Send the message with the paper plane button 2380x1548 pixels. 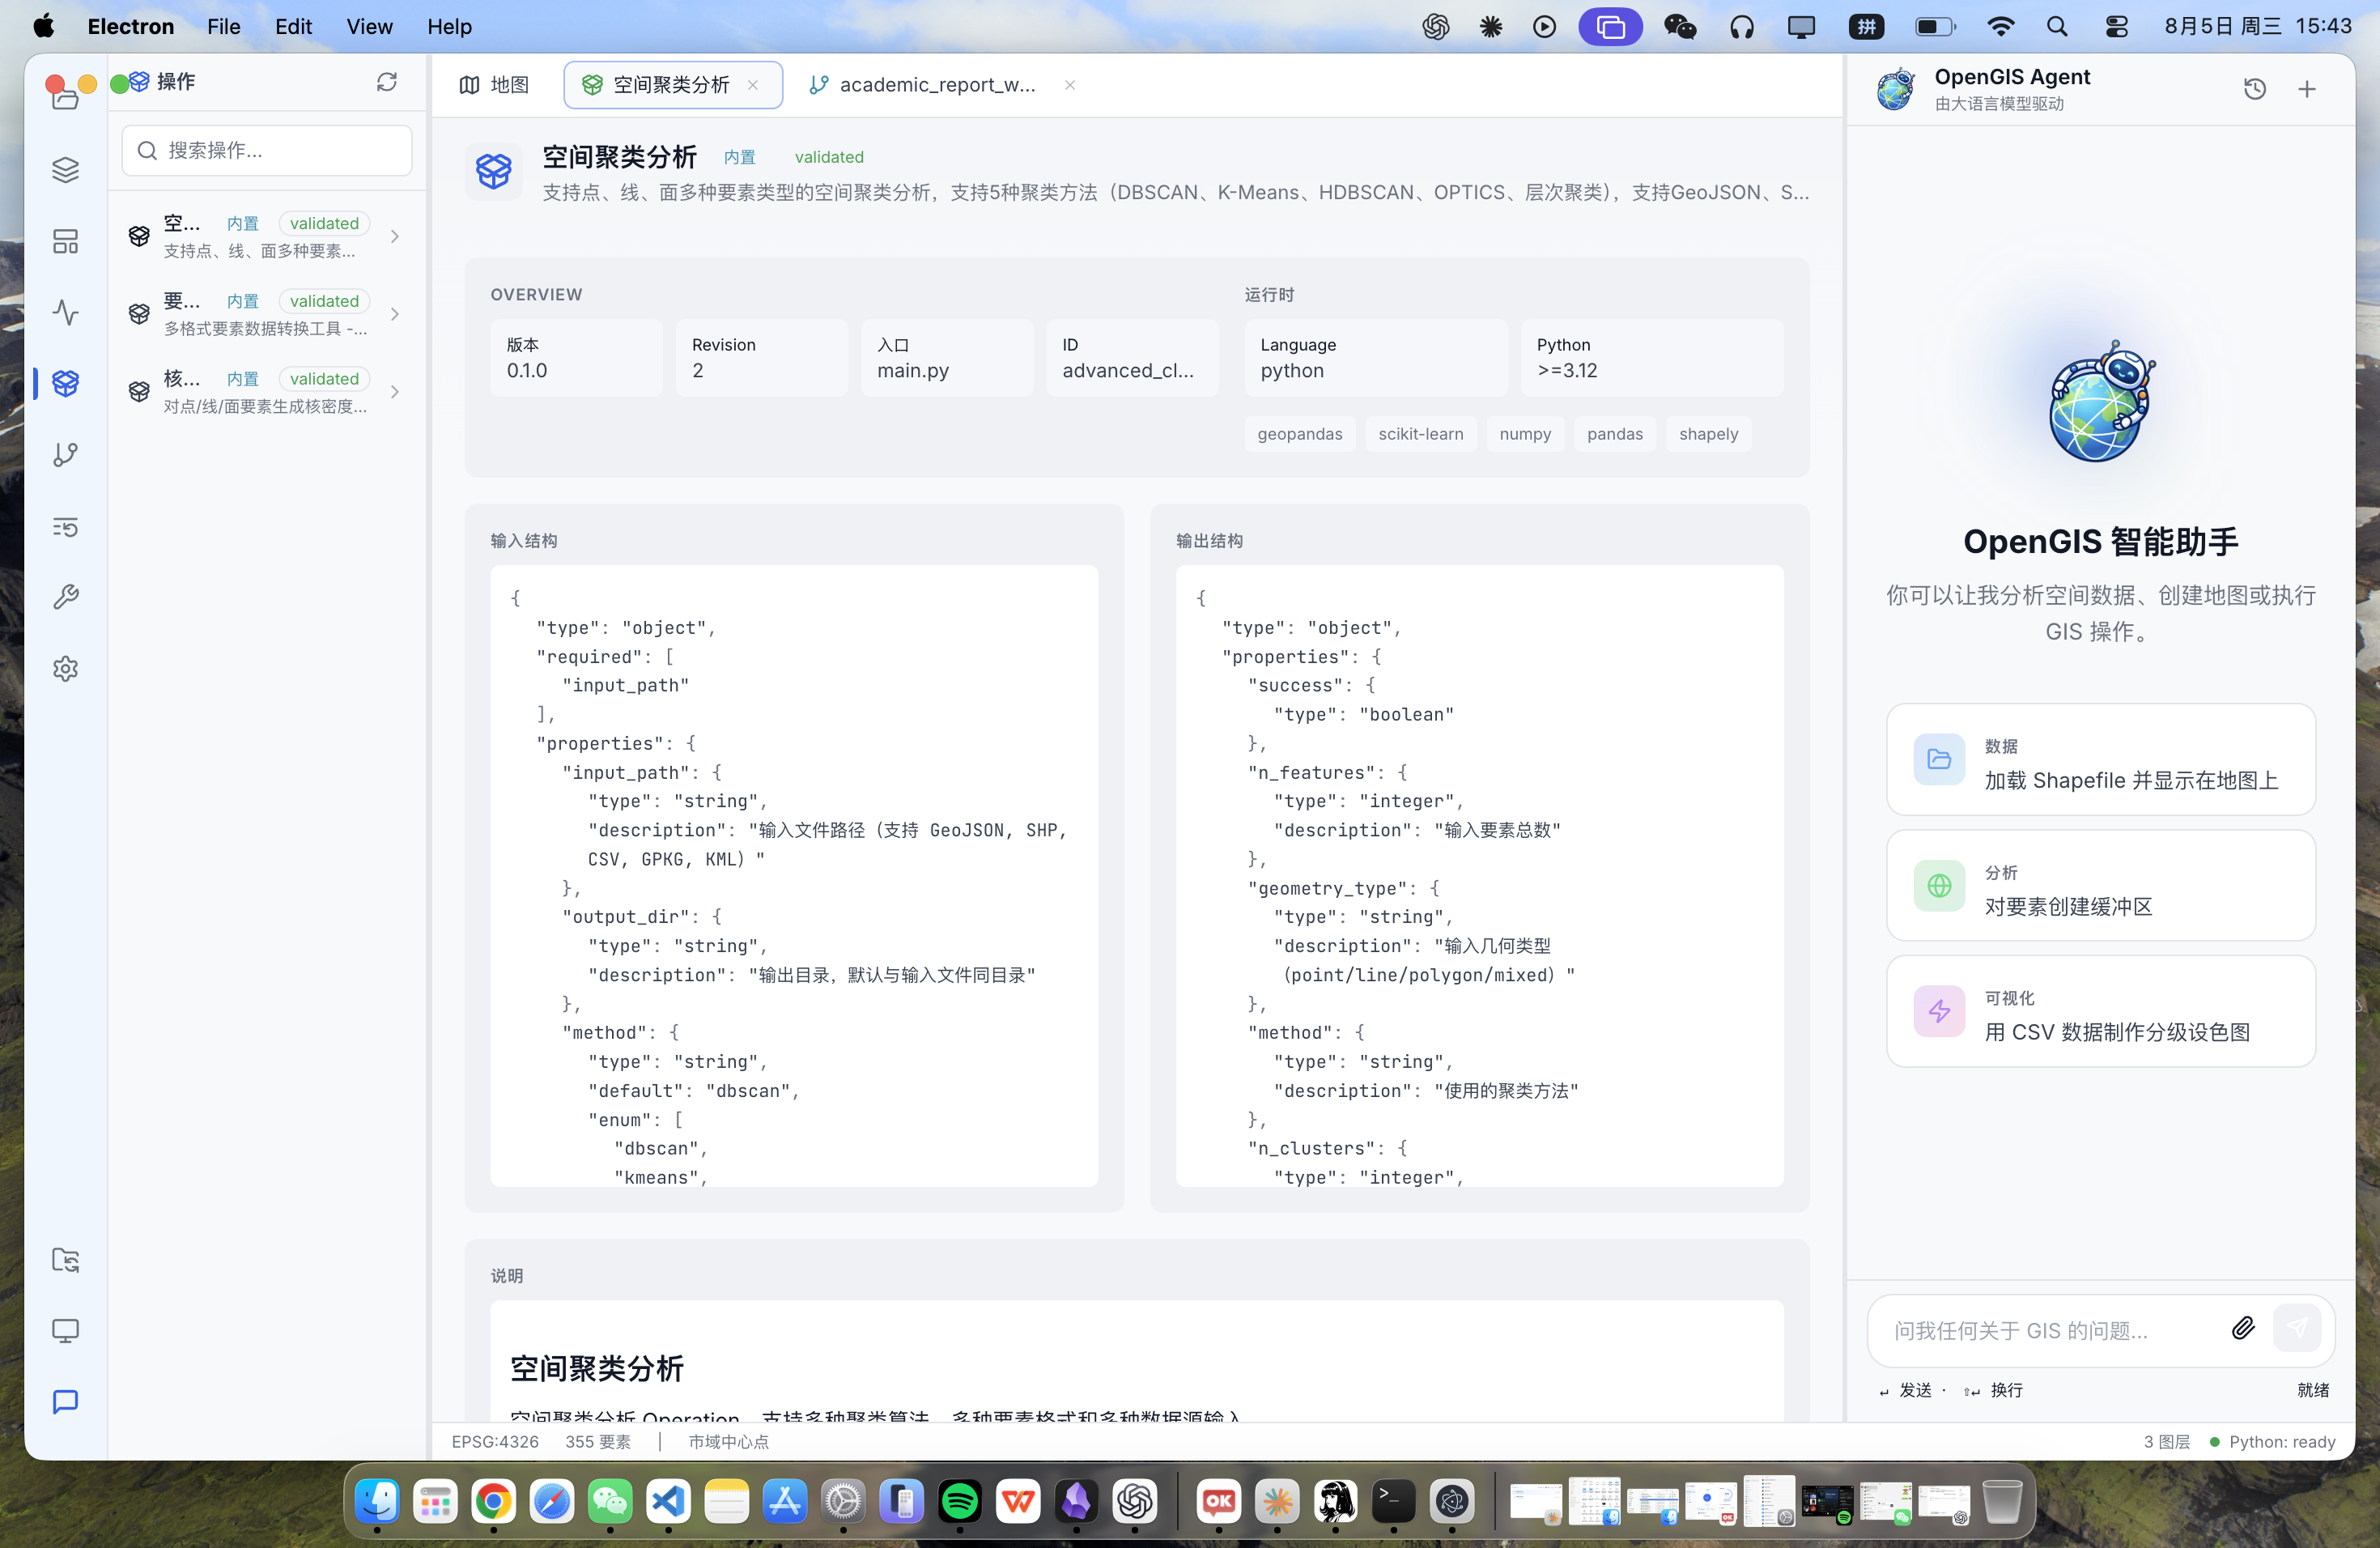pos(2297,1328)
